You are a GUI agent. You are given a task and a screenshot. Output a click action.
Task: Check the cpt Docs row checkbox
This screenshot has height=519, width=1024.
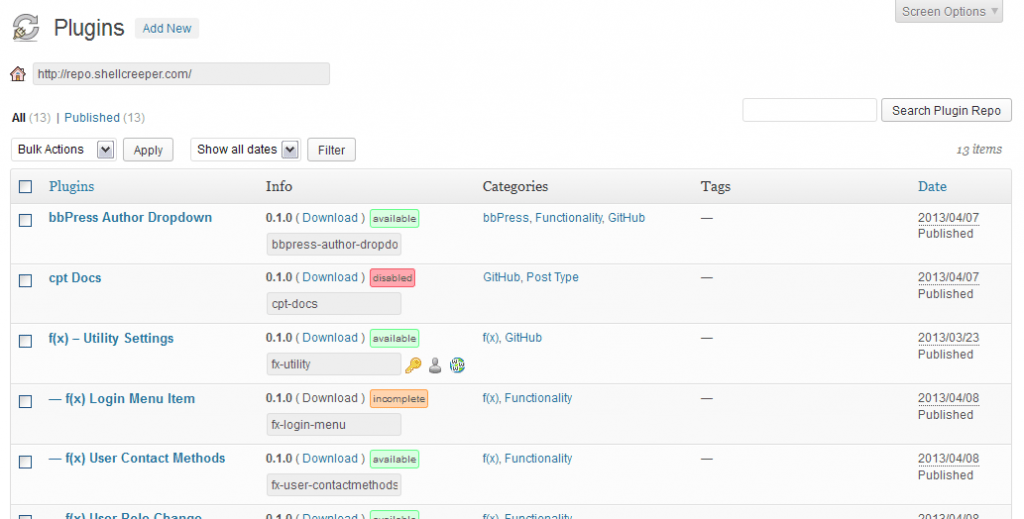click(x=25, y=281)
